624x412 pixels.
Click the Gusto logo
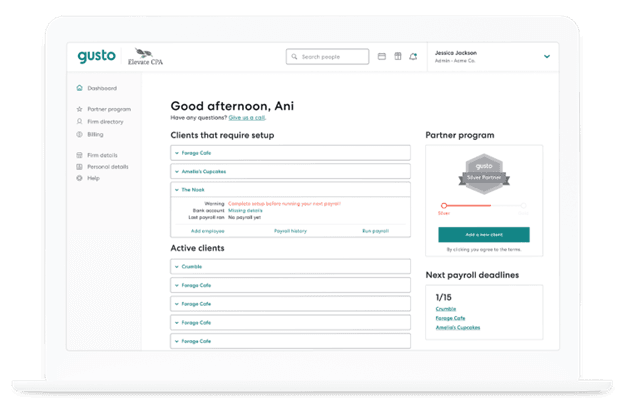coord(96,56)
